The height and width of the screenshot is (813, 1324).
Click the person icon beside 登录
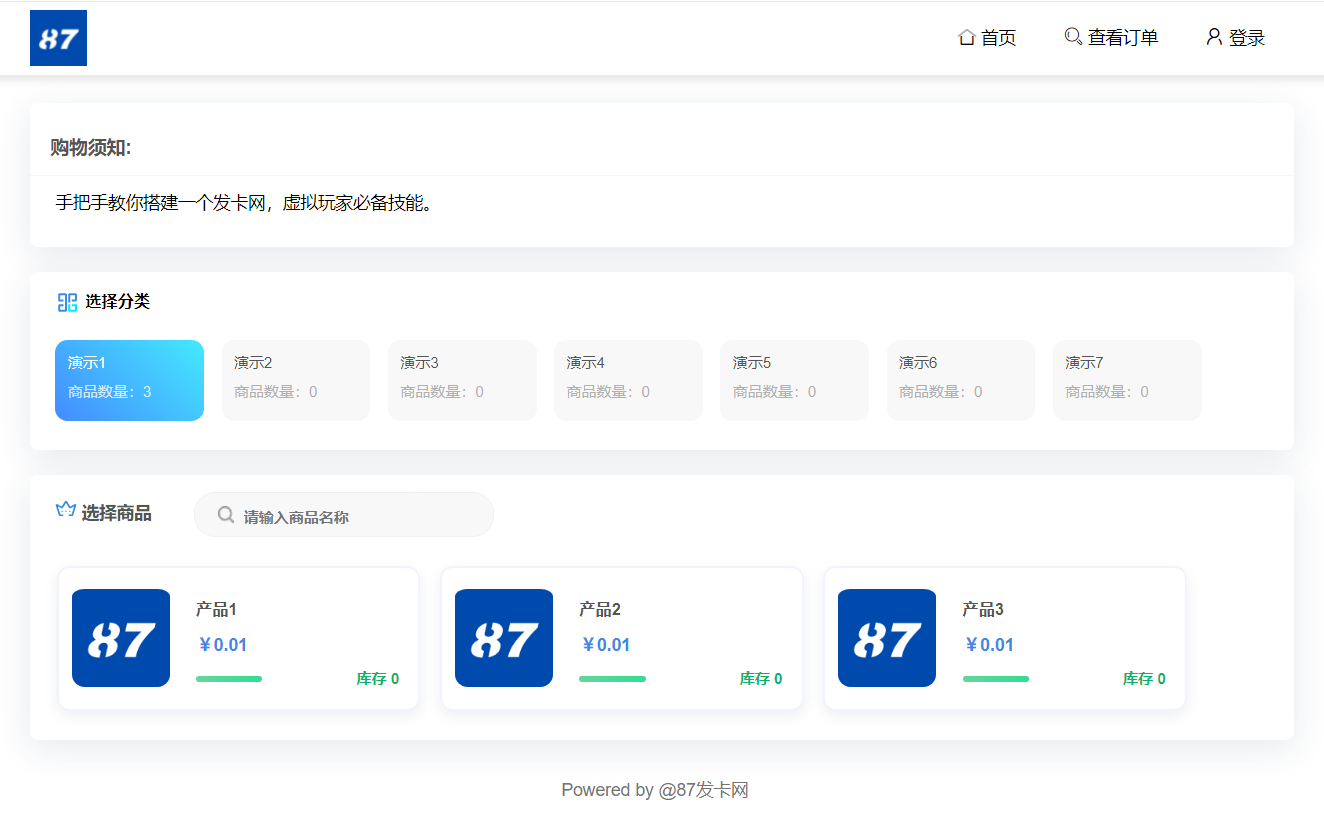(1213, 36)
